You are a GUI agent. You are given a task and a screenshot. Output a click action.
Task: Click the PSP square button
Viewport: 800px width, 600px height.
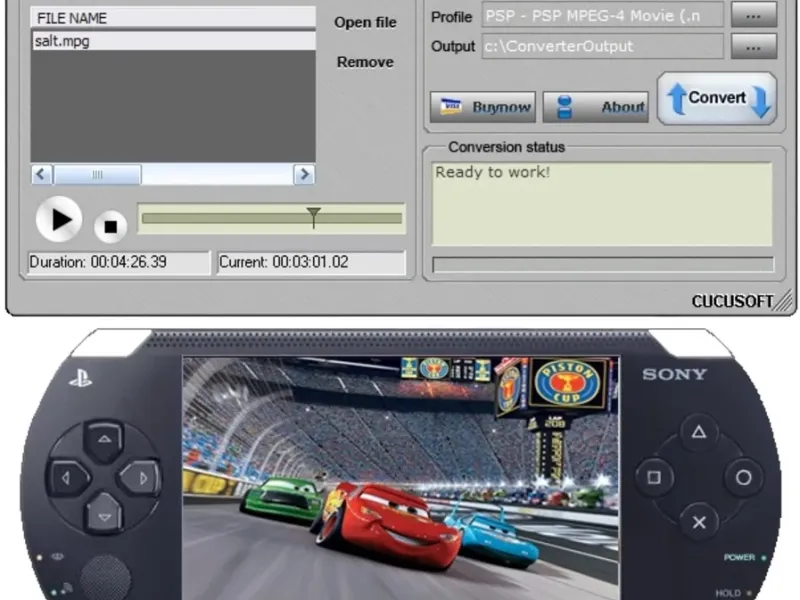[654, 478]
